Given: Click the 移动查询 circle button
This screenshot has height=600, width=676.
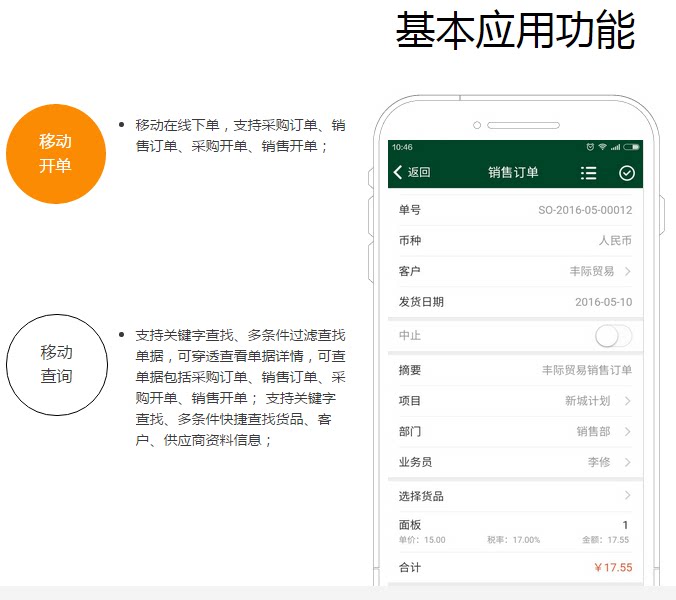Looking at the screenshot, I should click(x=56, y=365).
